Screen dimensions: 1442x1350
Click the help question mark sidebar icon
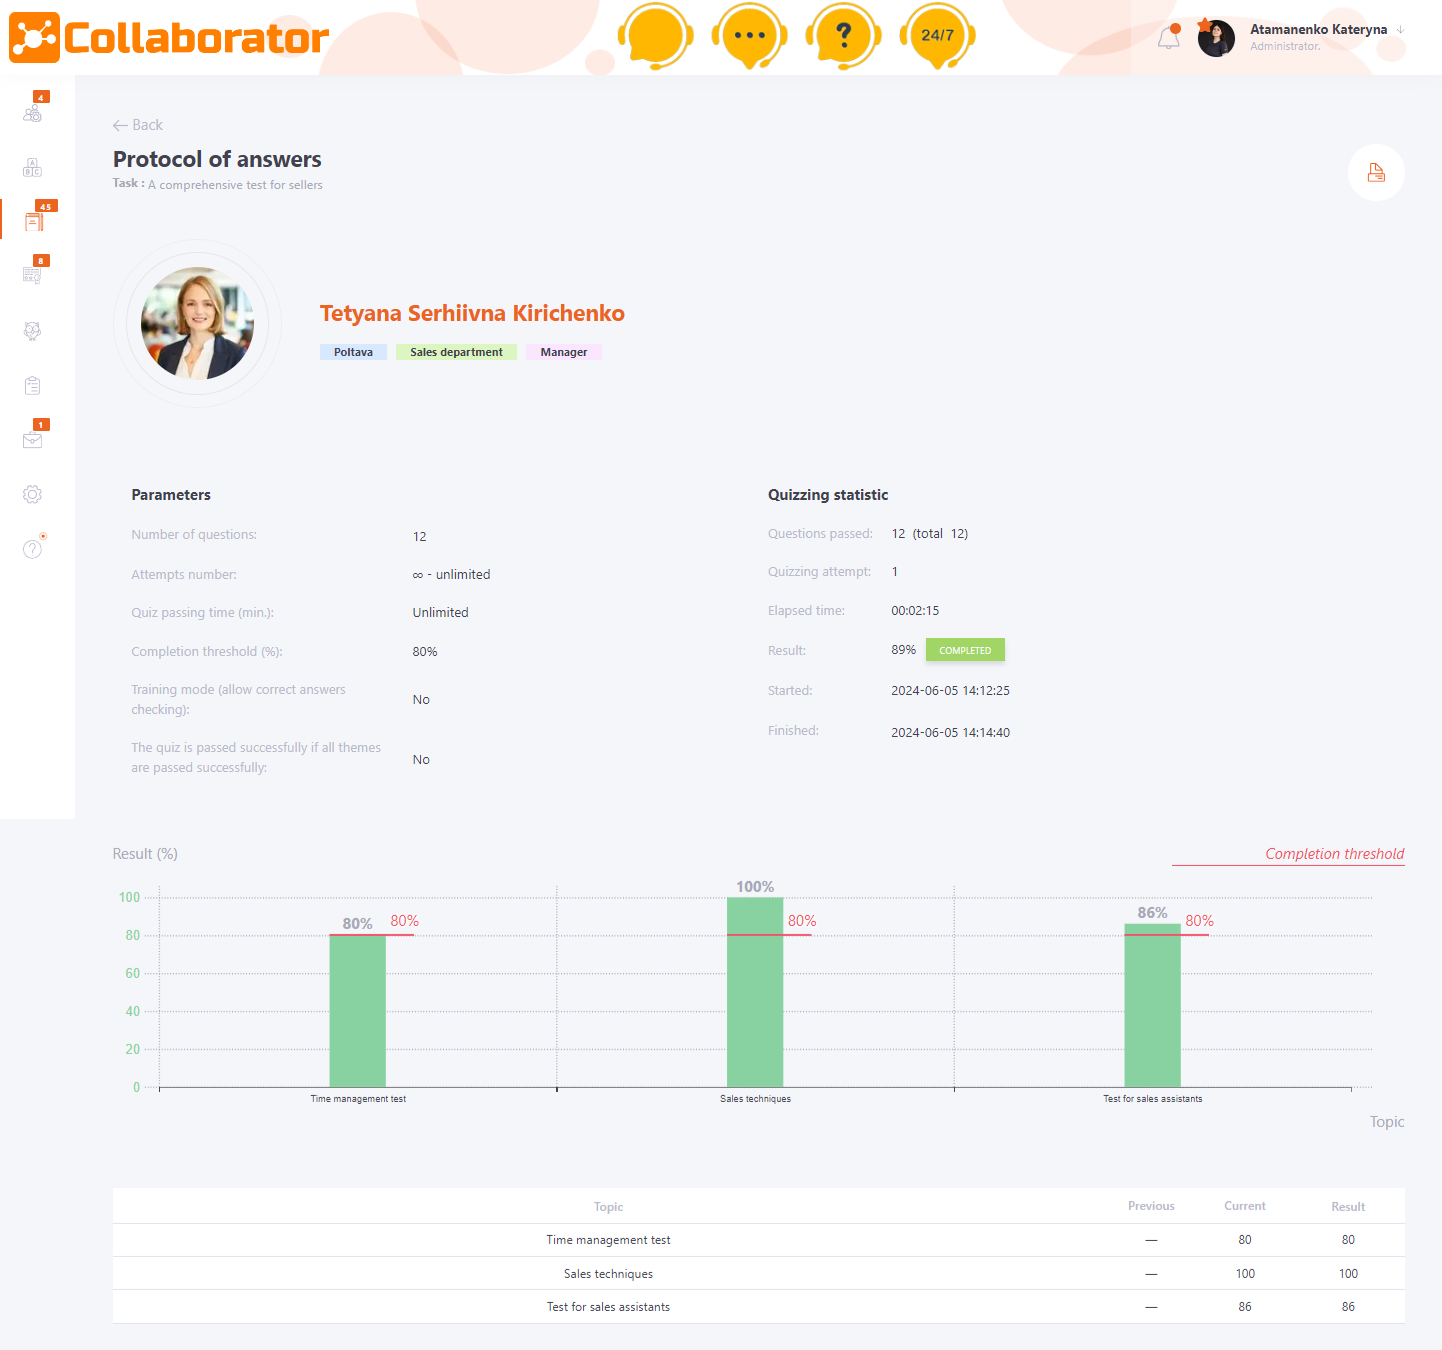click(x=33, y=548)
